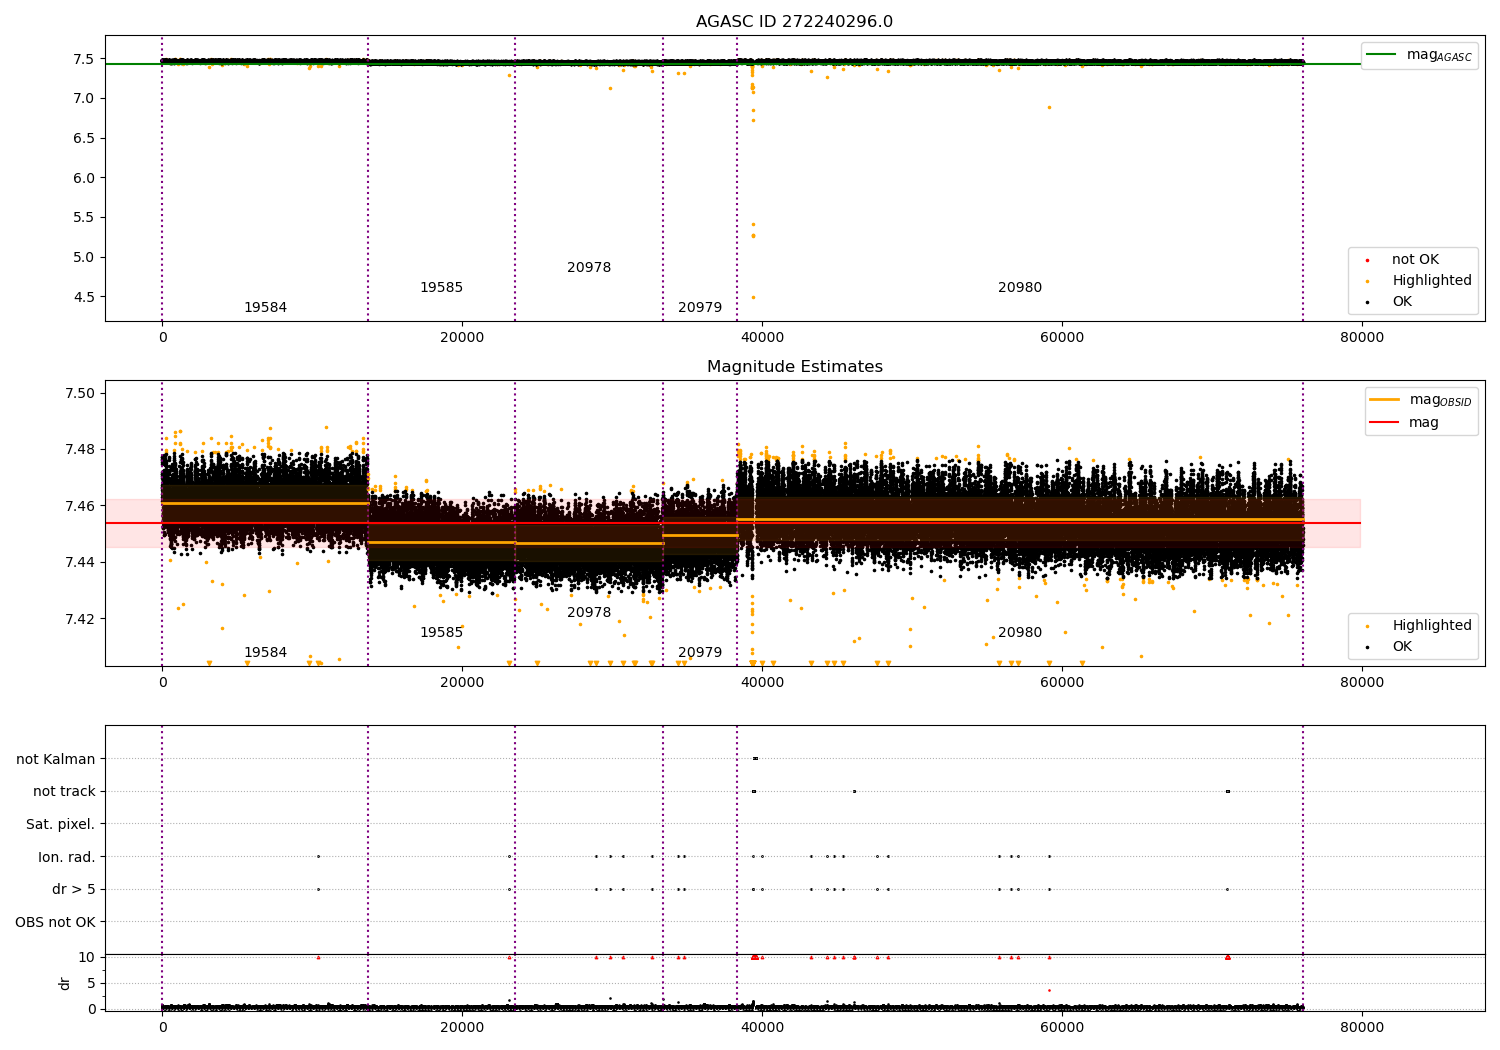
Task: Select mag OBSID legend entry in middle plot
Action: coord(1420,400)
